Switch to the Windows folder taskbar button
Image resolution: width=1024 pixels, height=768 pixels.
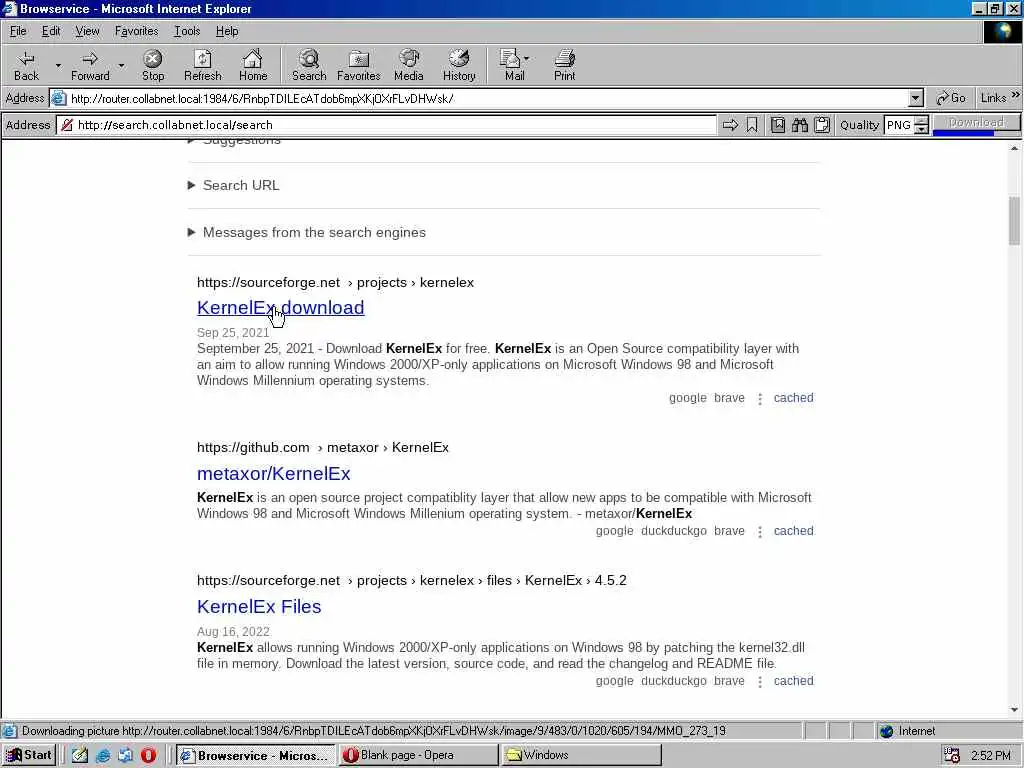tap(581, 755)
